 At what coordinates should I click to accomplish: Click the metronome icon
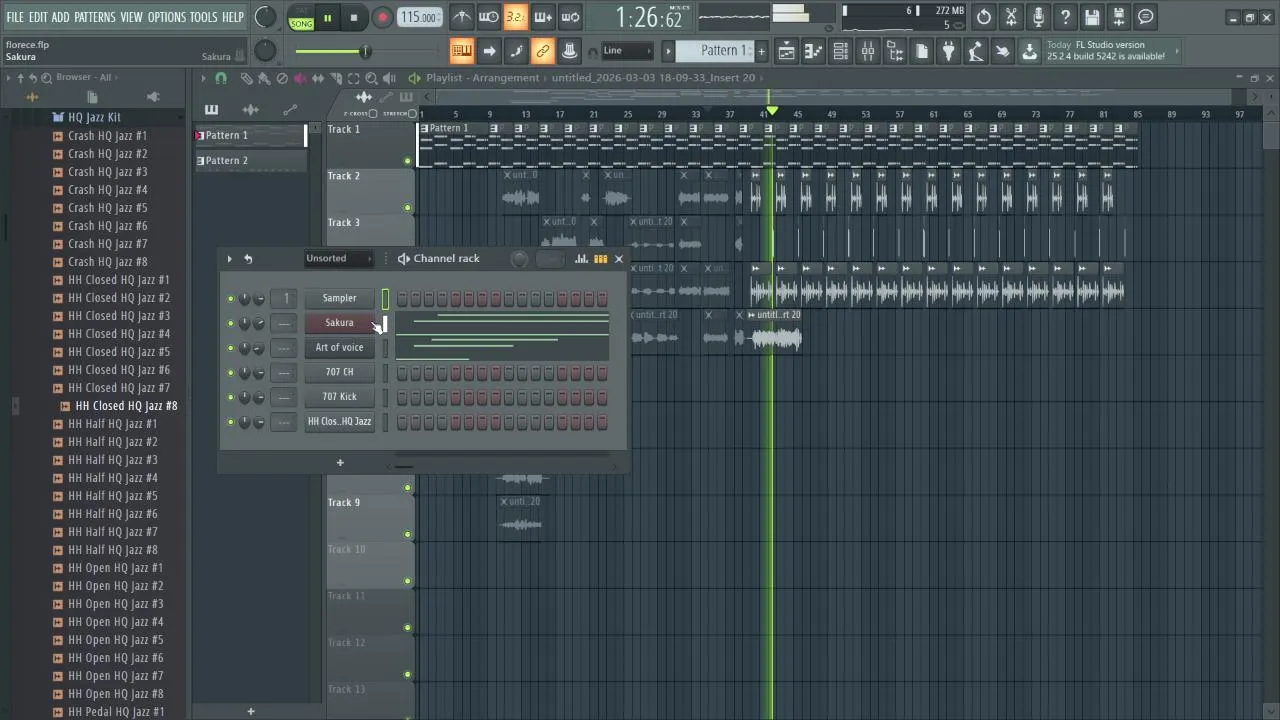tap(461, 17)
